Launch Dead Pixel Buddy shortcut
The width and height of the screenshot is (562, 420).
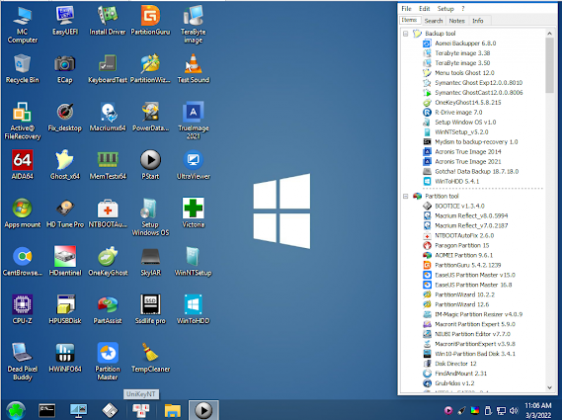pos(22,361)
